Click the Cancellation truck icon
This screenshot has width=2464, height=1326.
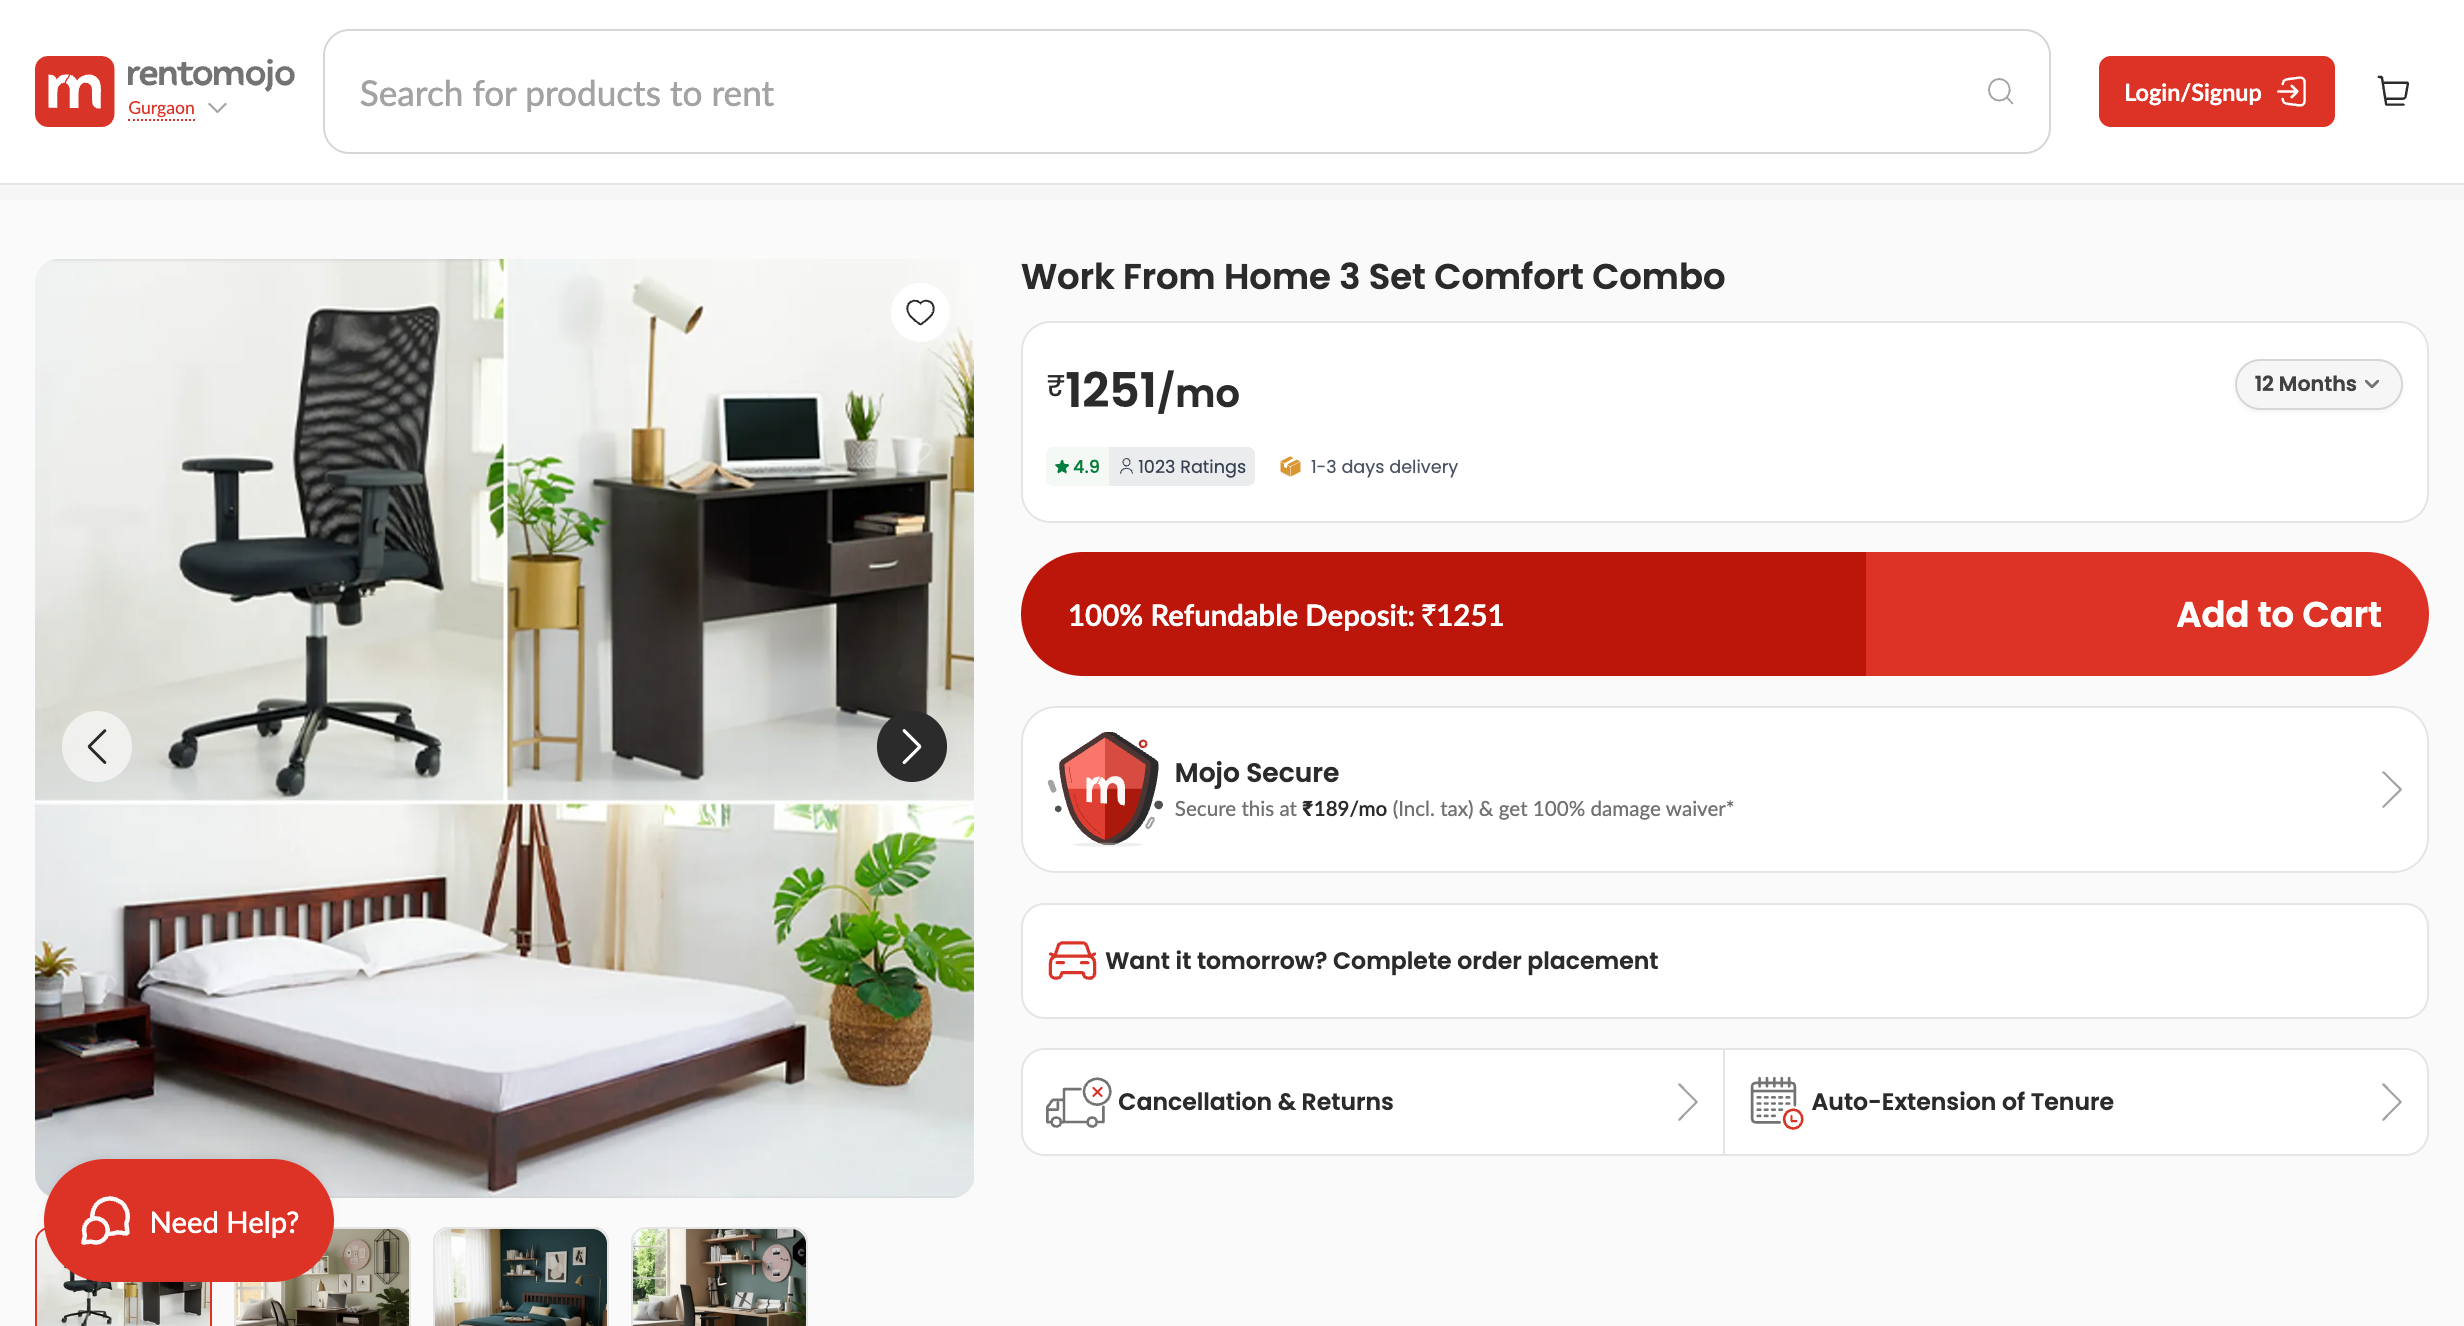tap(1078, 1102)
